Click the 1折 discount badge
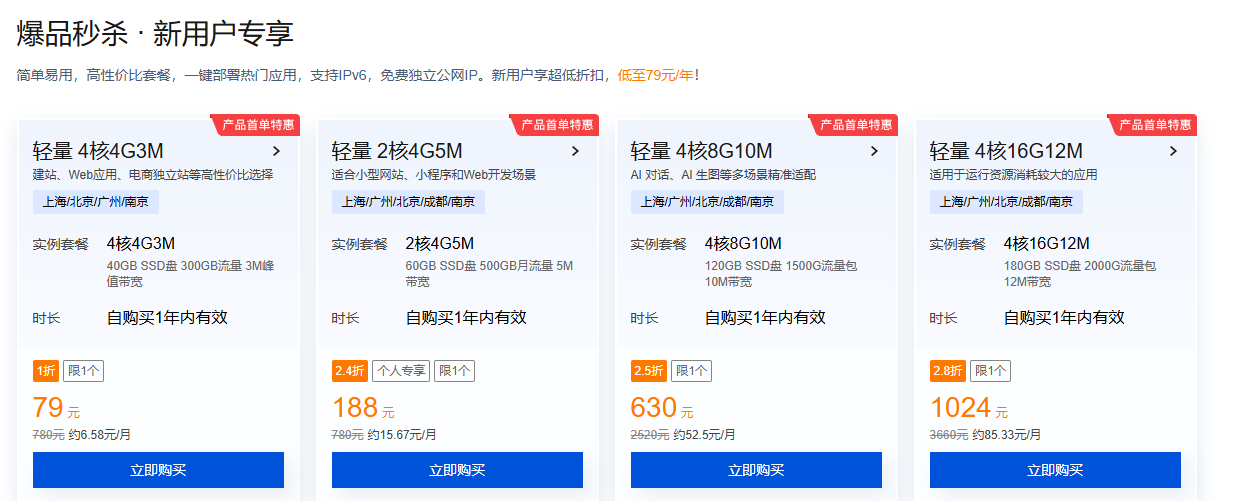Viewport: 1235px width, 501px height. coord(46,371)
